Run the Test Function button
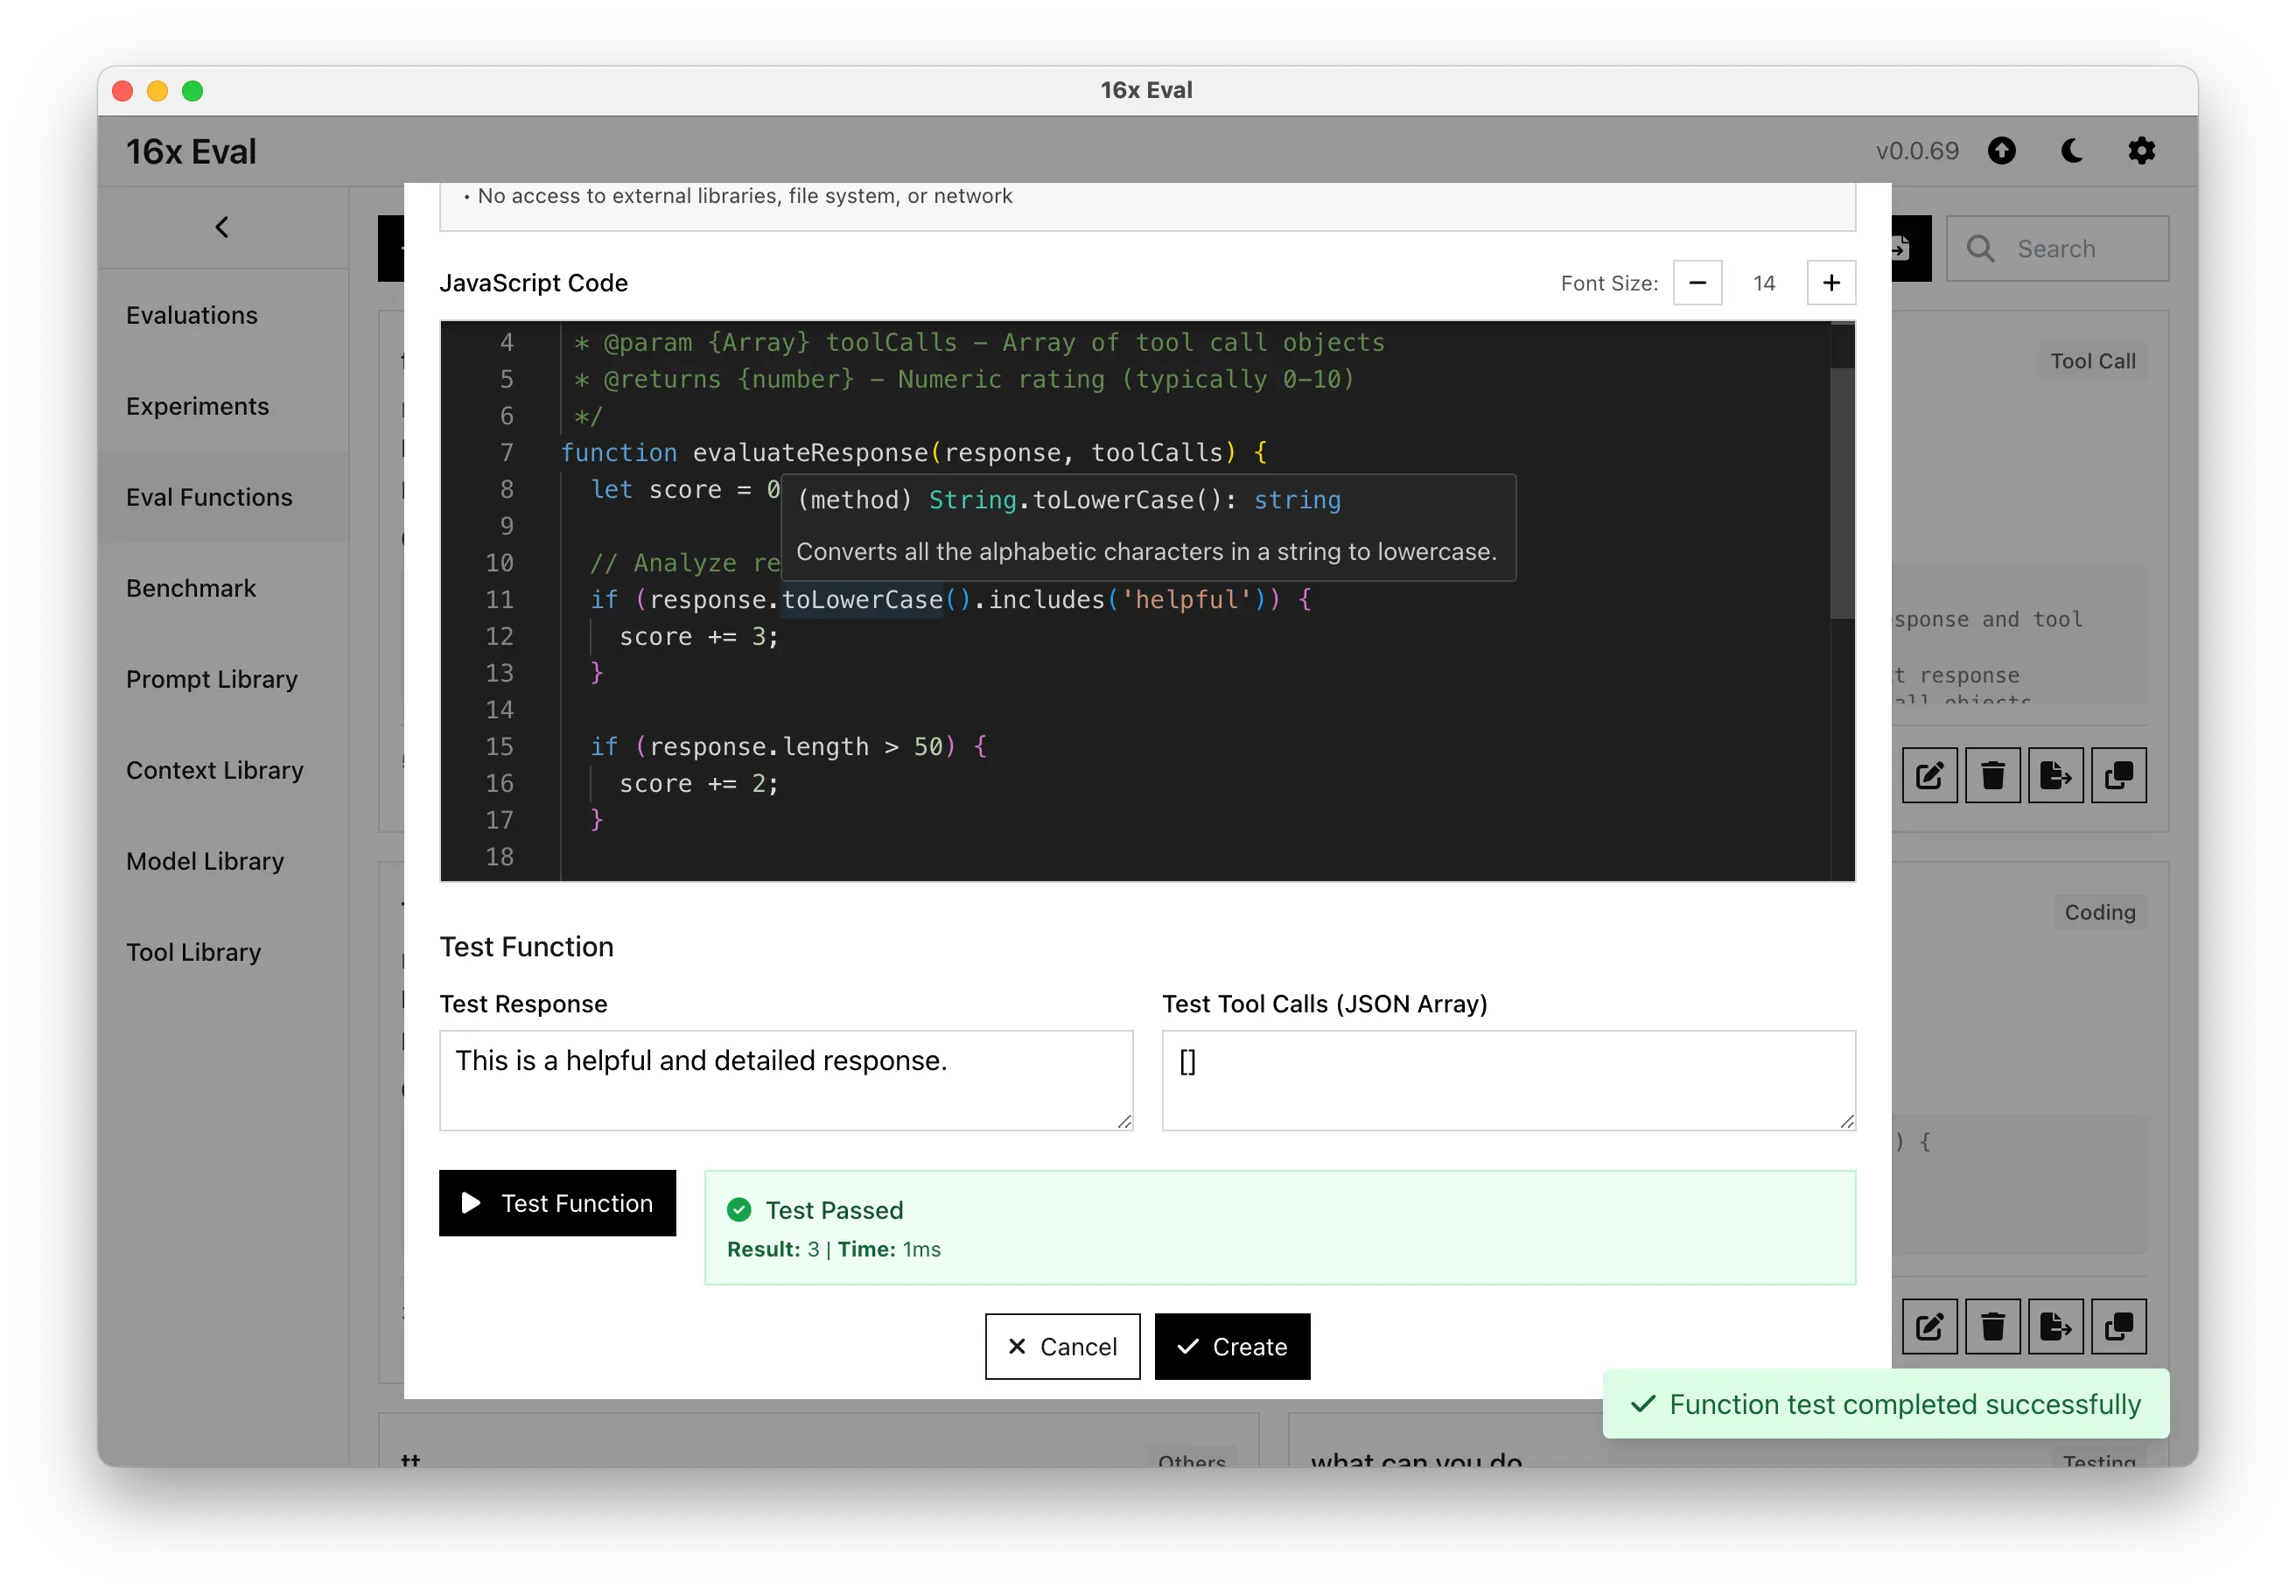 [557, 1203]
